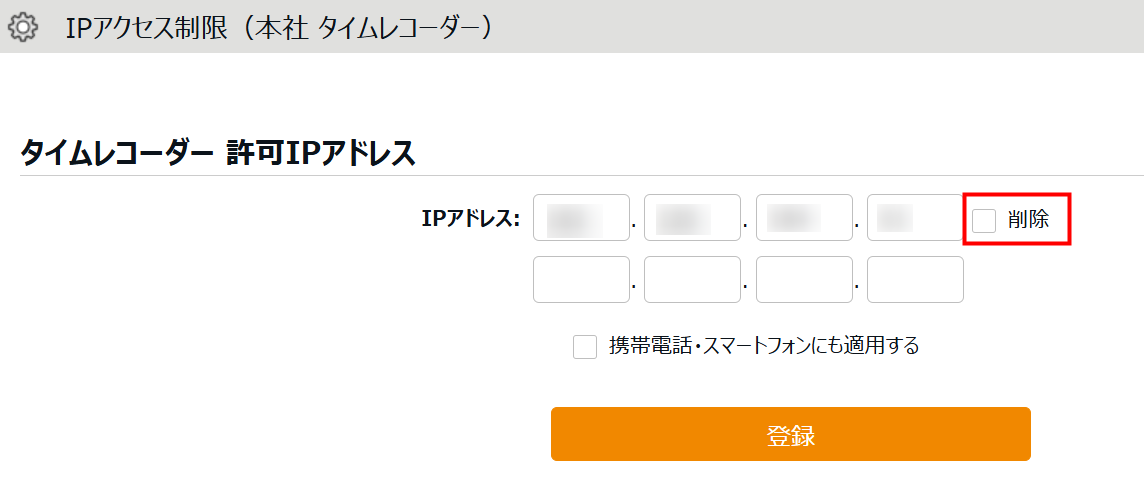Focus fourth octet field of registered IP
The image size is (1144, 500).
coord(914,218)
